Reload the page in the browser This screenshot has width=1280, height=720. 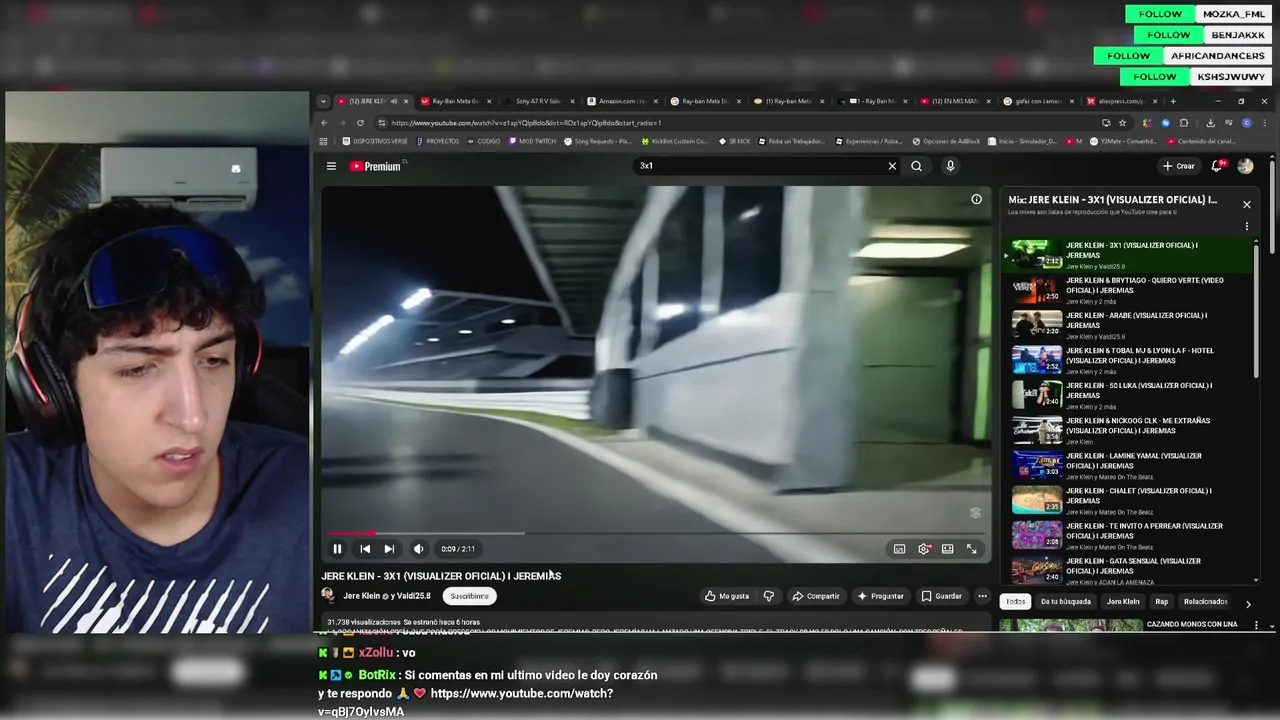tap(360, 123)
